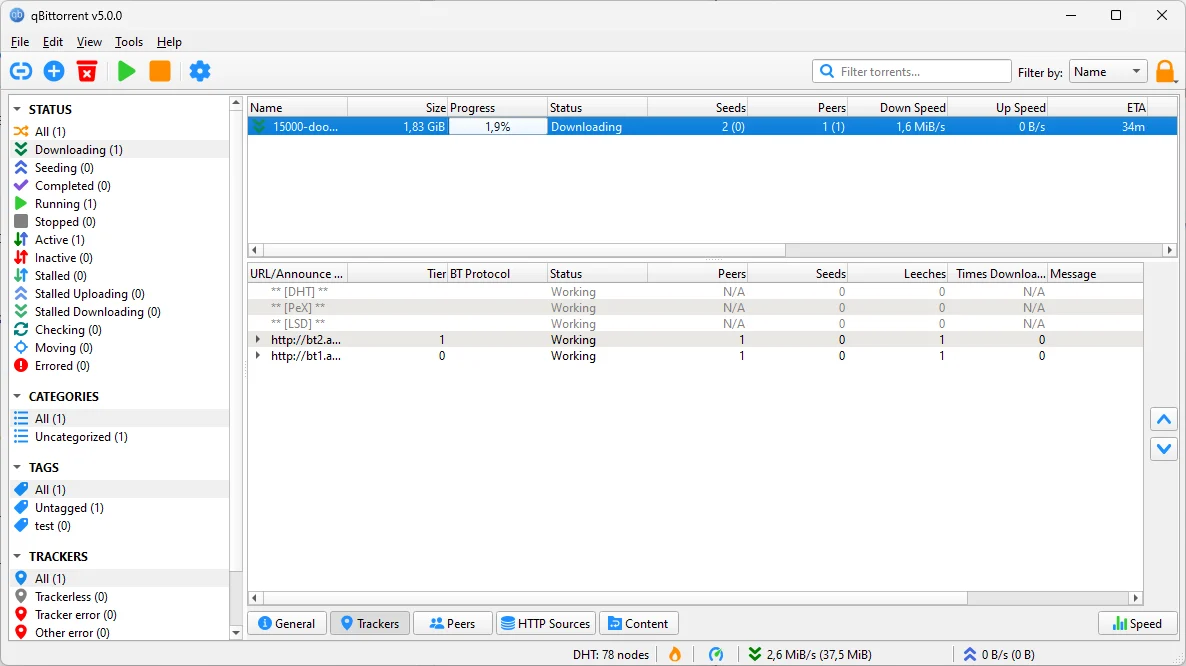Click the green Start torrent play icon
Screen dimensions: 1186x666
[x=126, y=71]
